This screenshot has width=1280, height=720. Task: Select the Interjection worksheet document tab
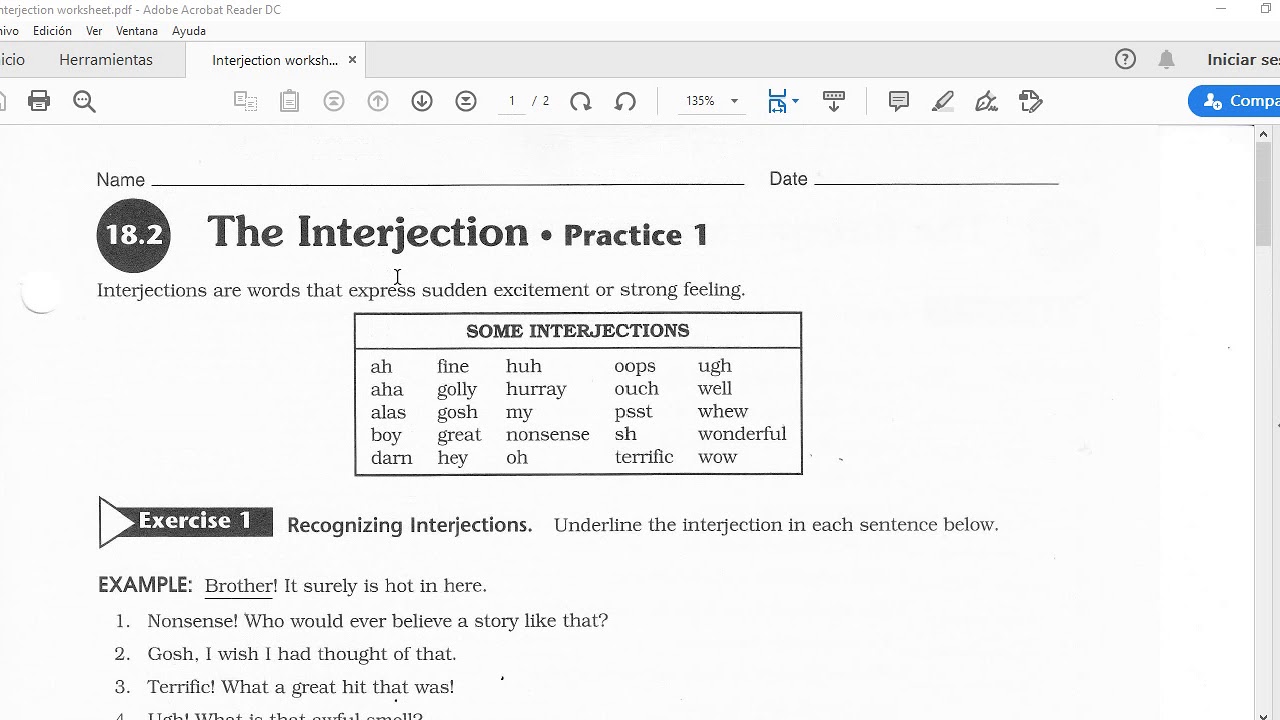click(275, 60)
